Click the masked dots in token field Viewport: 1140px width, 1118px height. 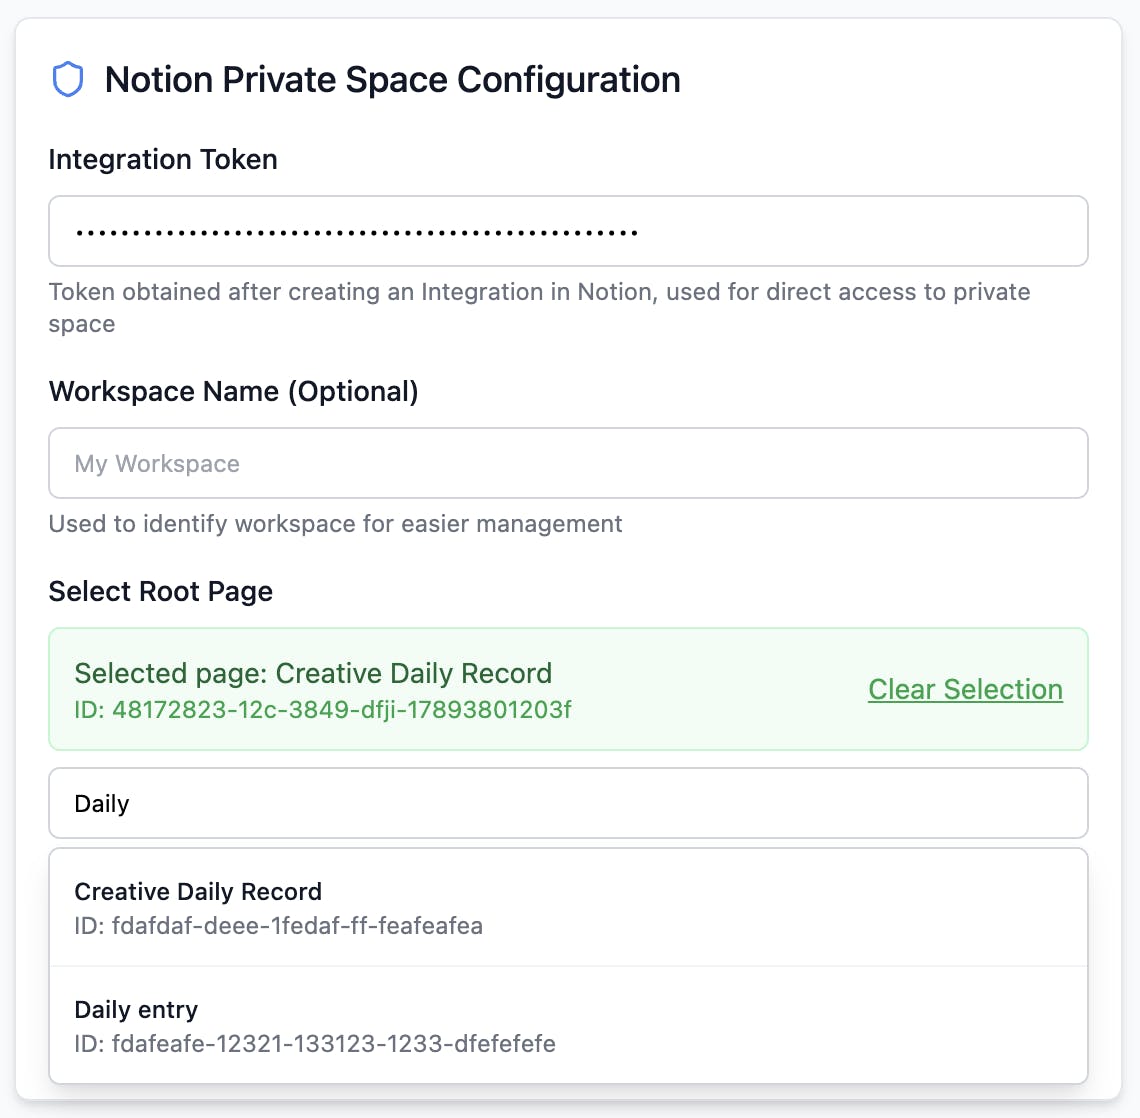pos(356,233)
